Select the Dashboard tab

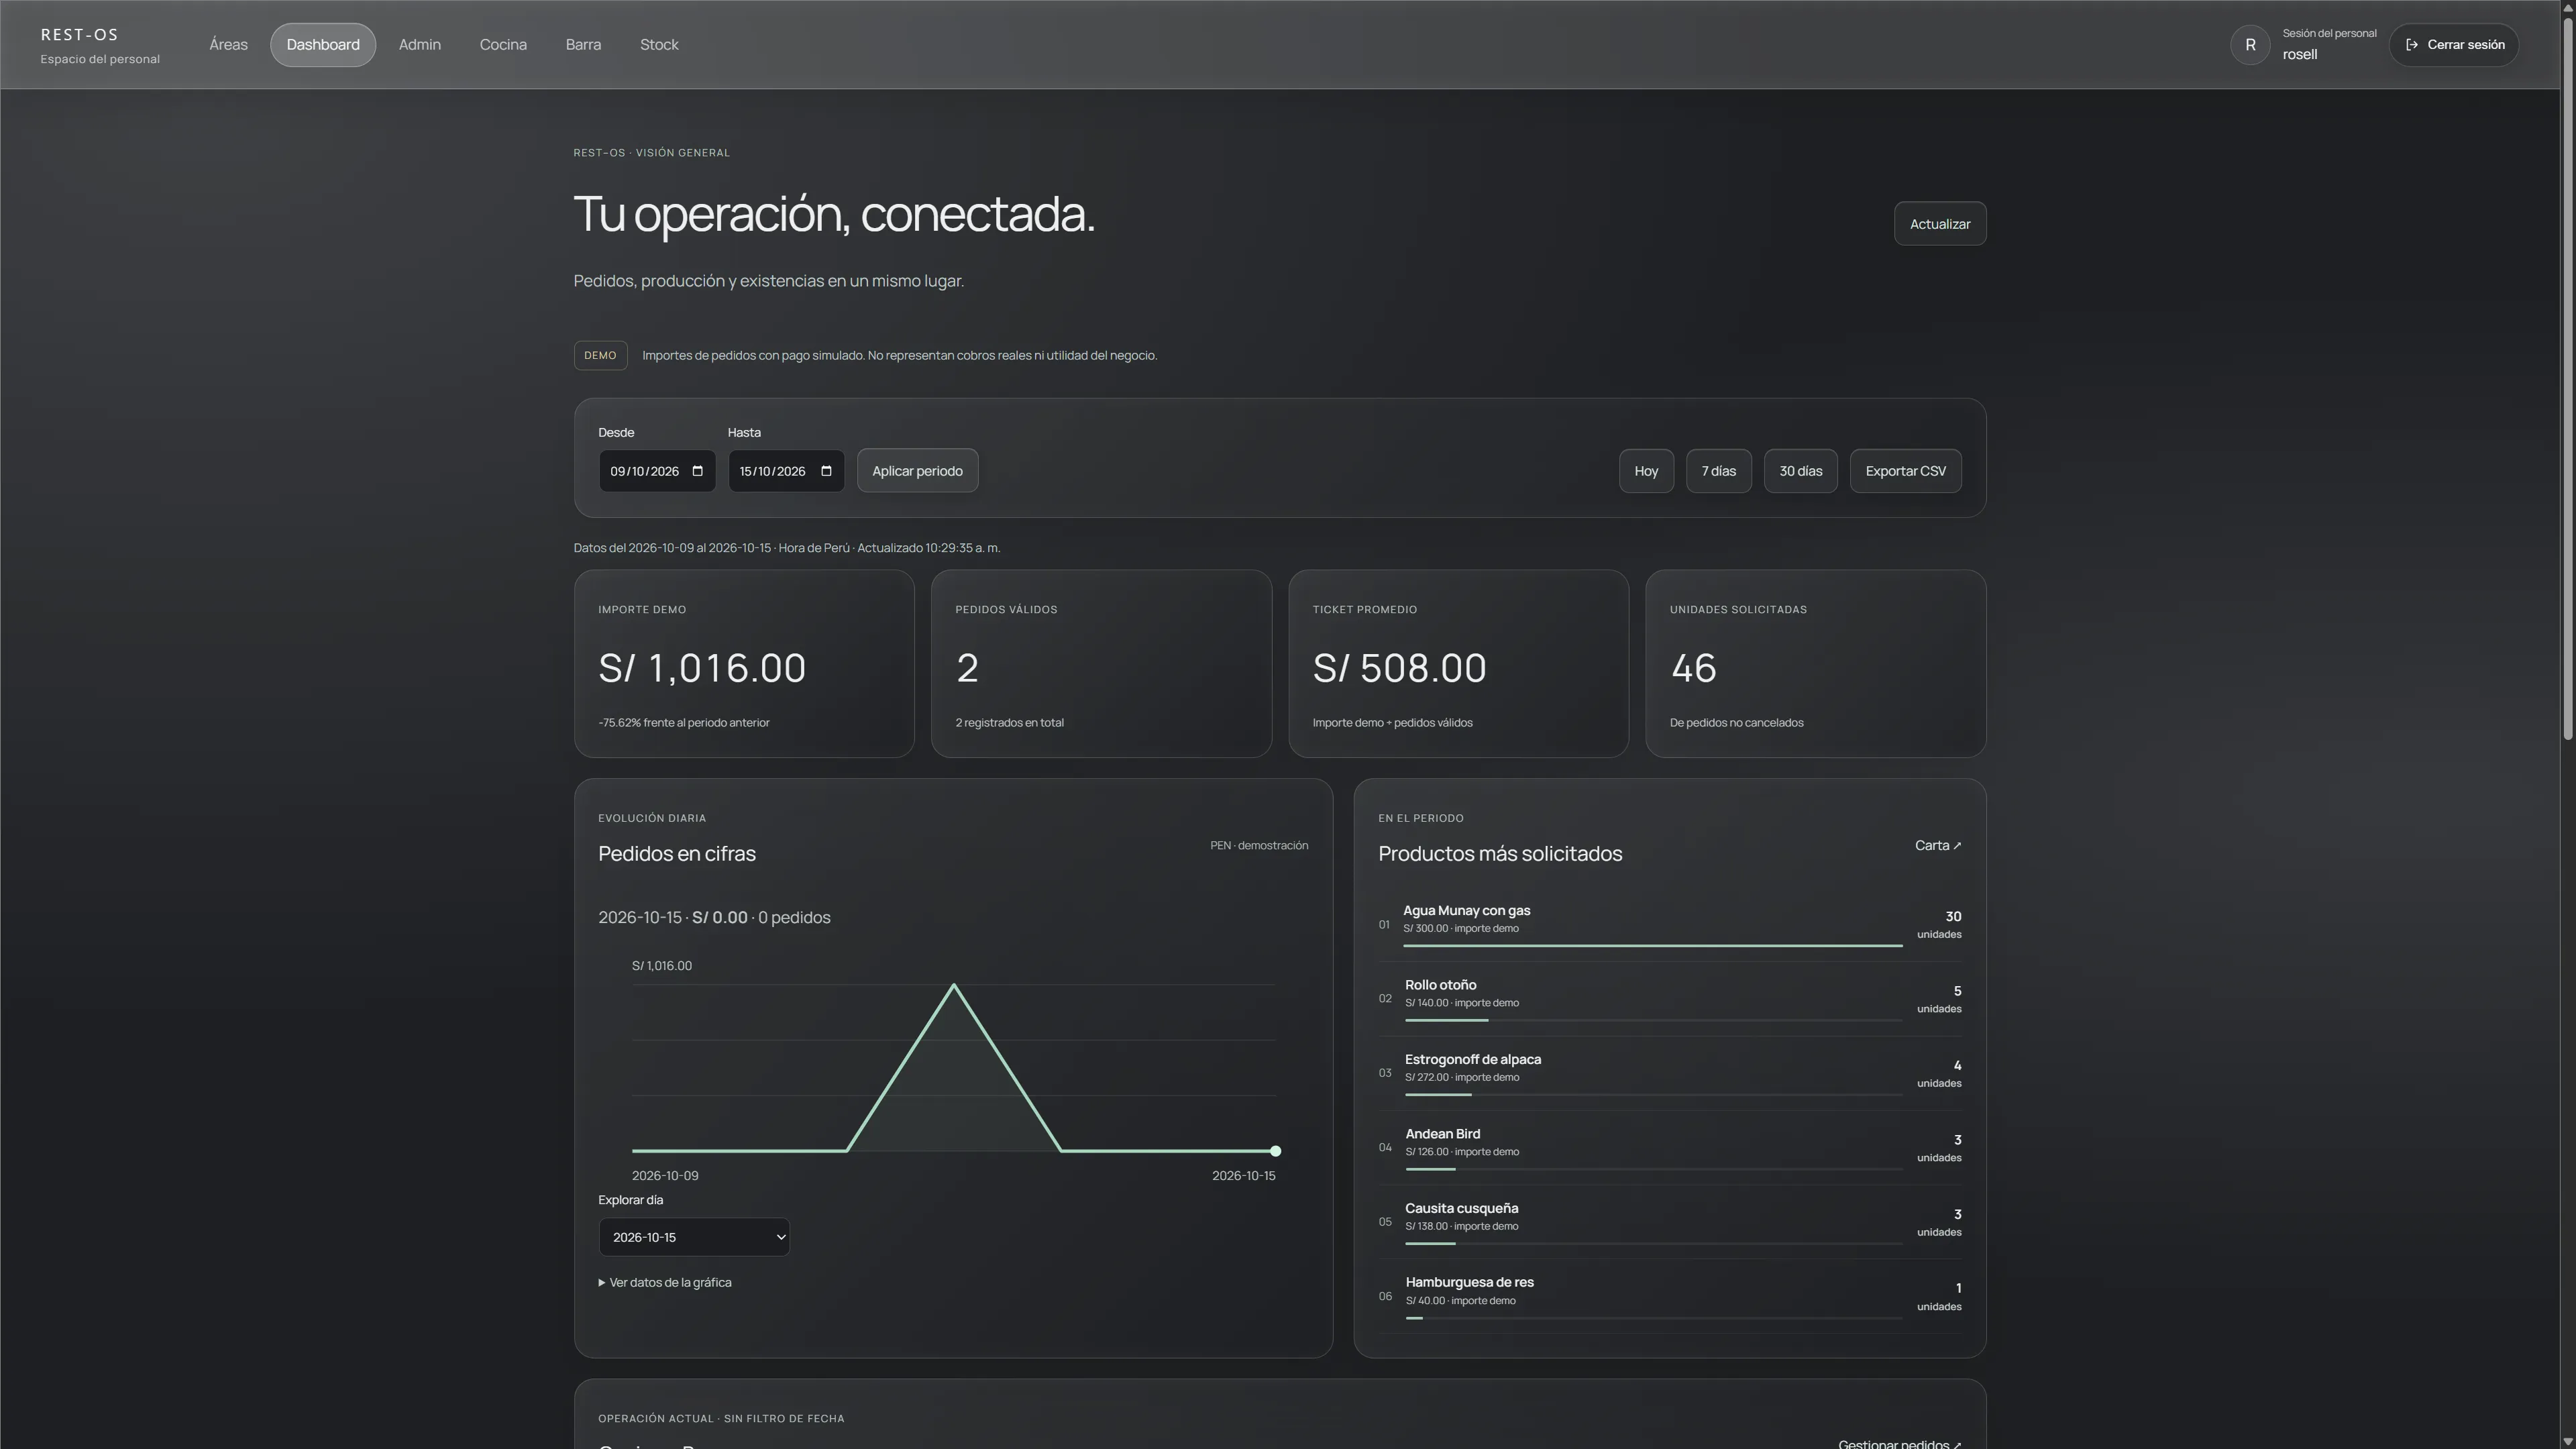[323, 45]
